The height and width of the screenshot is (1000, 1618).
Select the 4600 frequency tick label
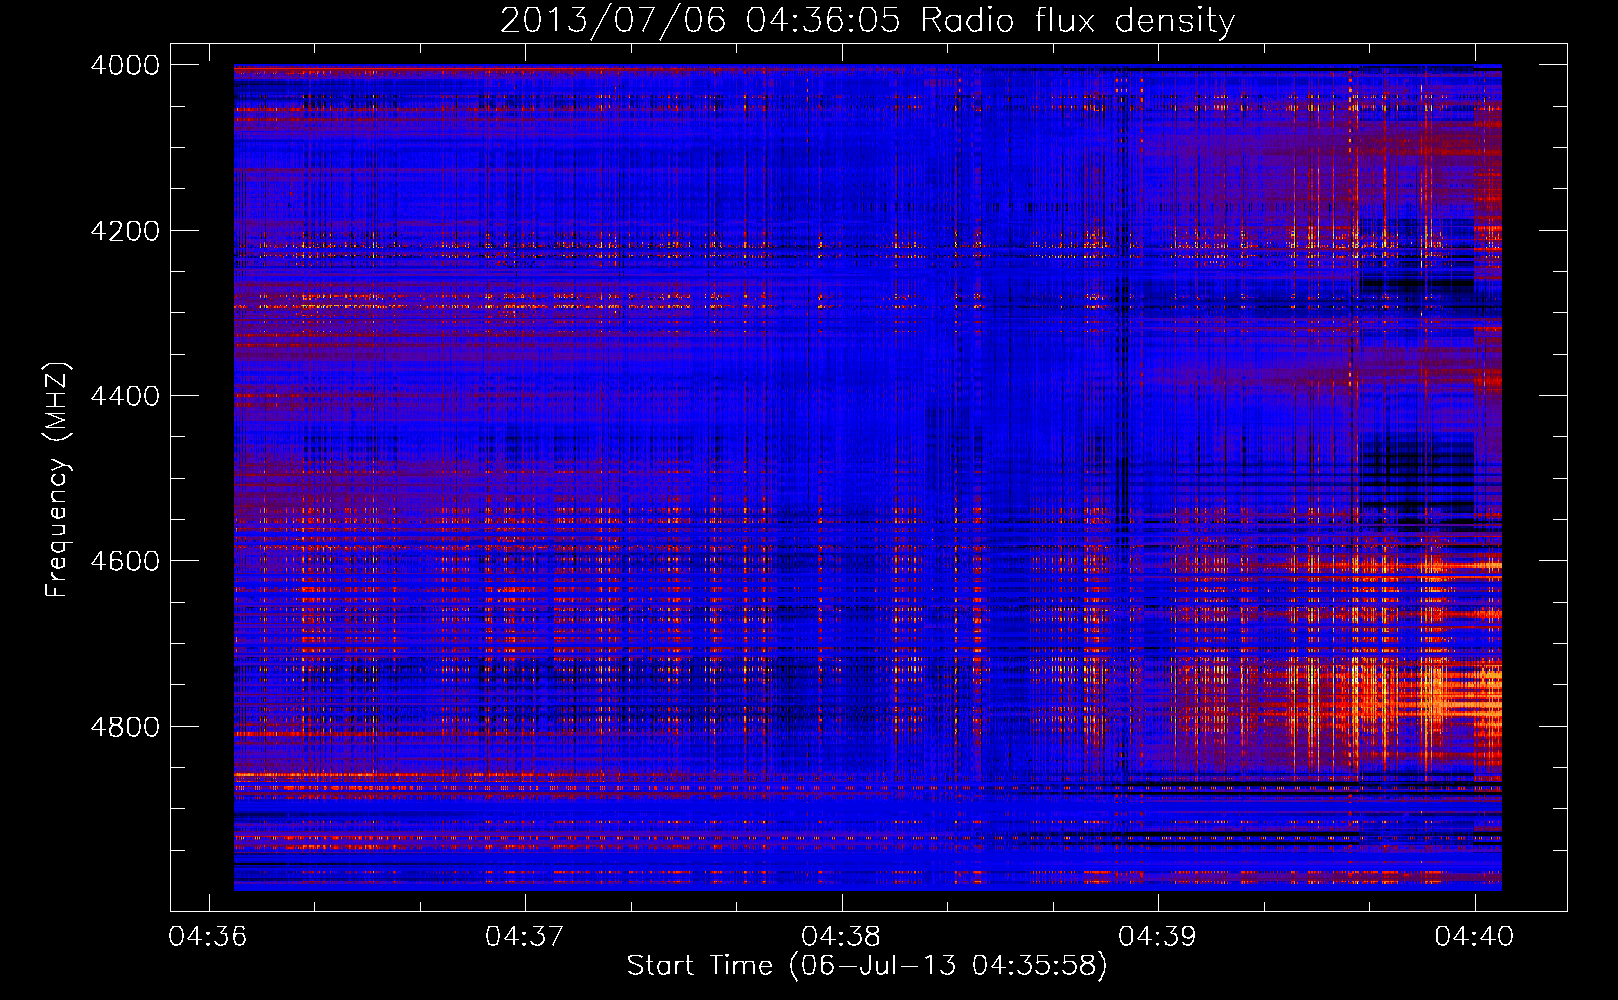click(125, 561)
